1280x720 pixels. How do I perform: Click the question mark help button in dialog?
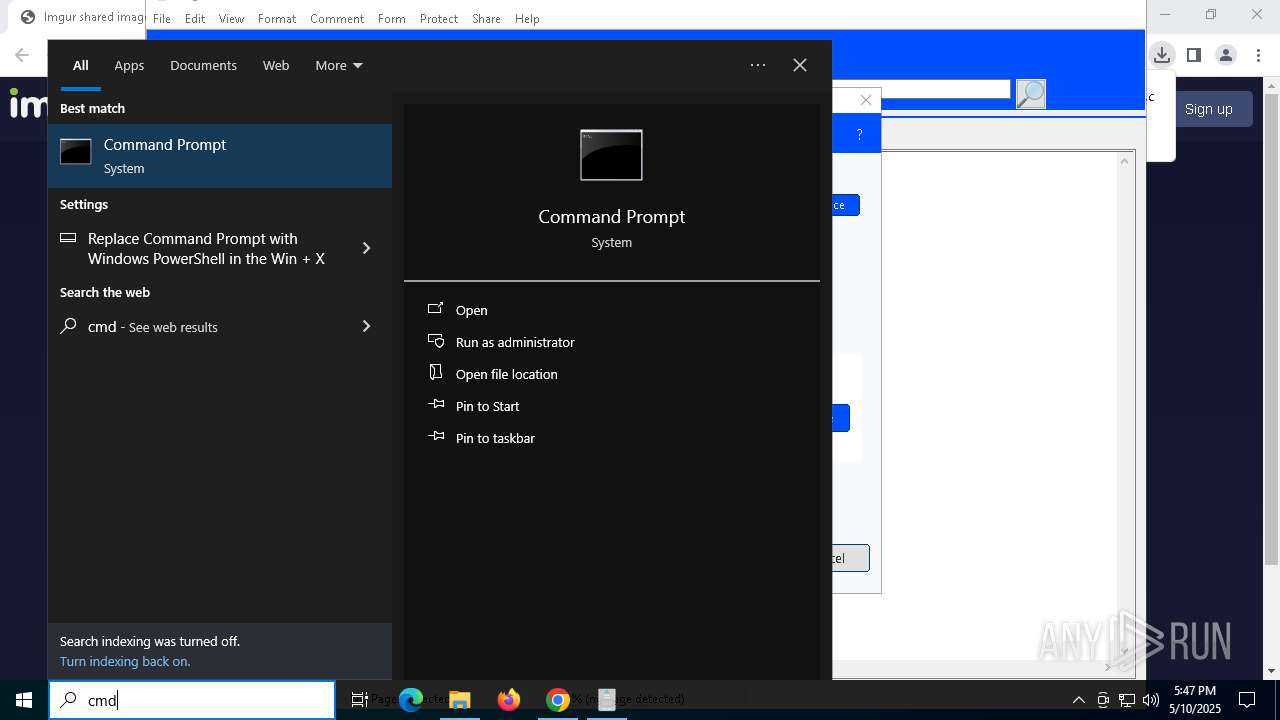tap(859, 134)
